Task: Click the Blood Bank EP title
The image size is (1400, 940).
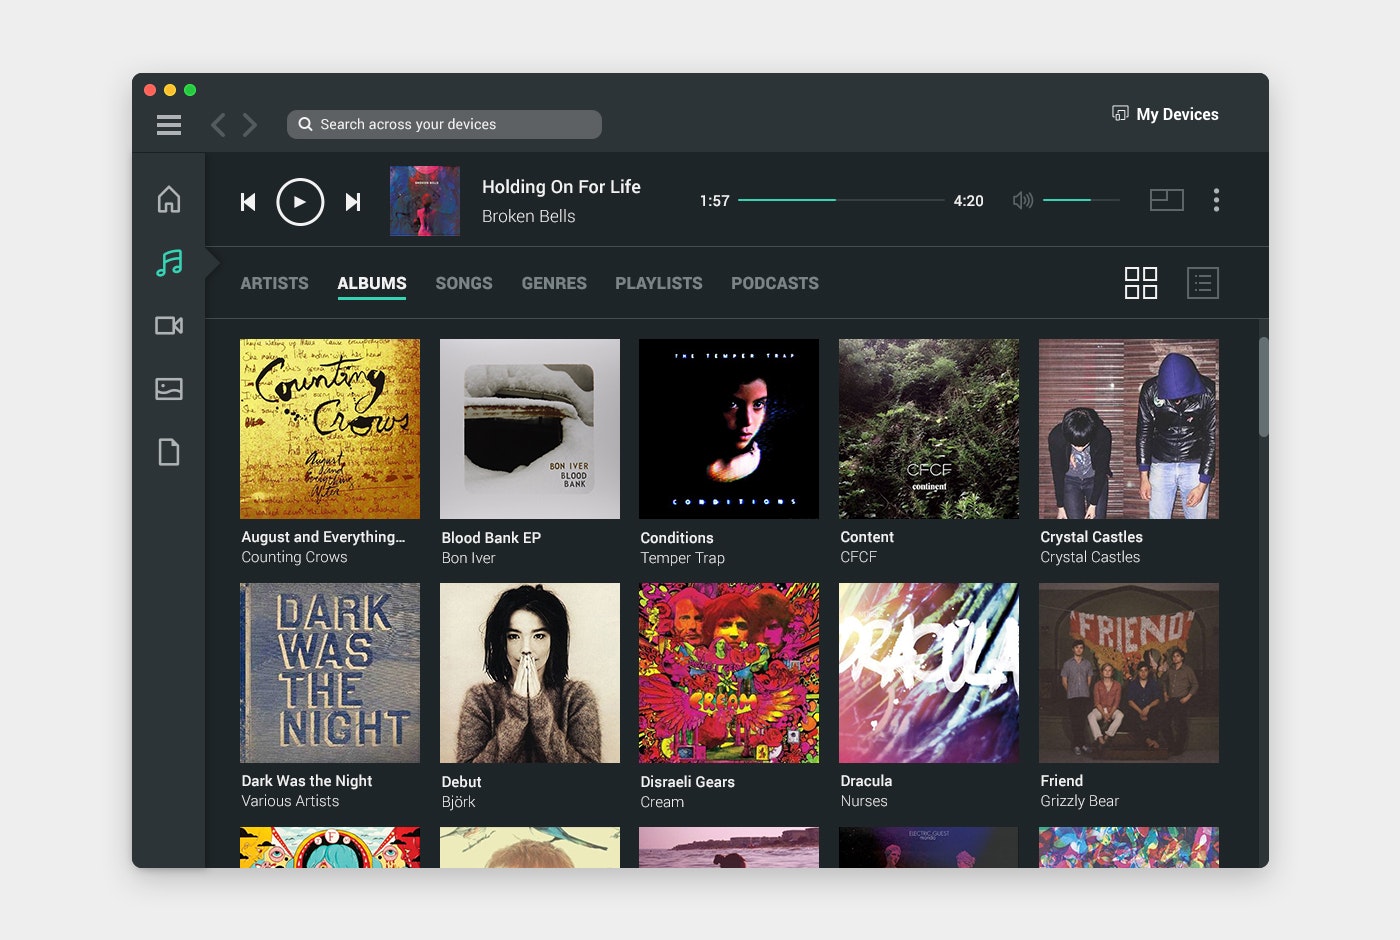Action: point(491,538)
